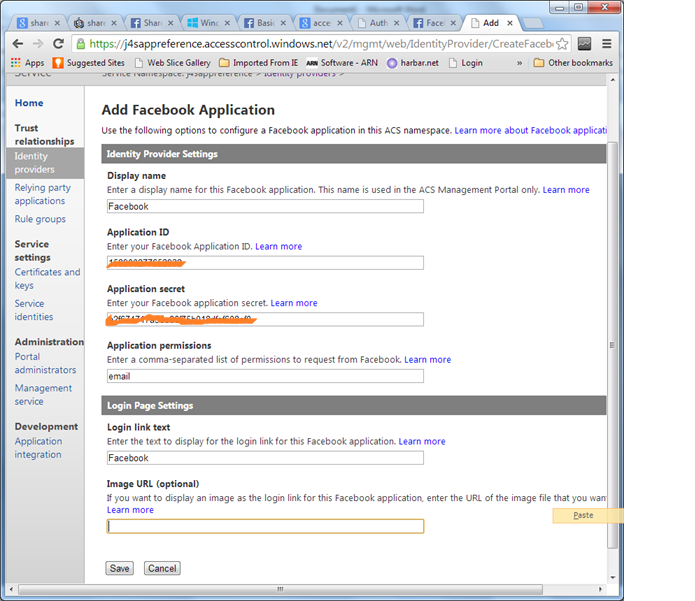Click the address bar URL
Screen dimensions: 695x601
tap(321, 43)
